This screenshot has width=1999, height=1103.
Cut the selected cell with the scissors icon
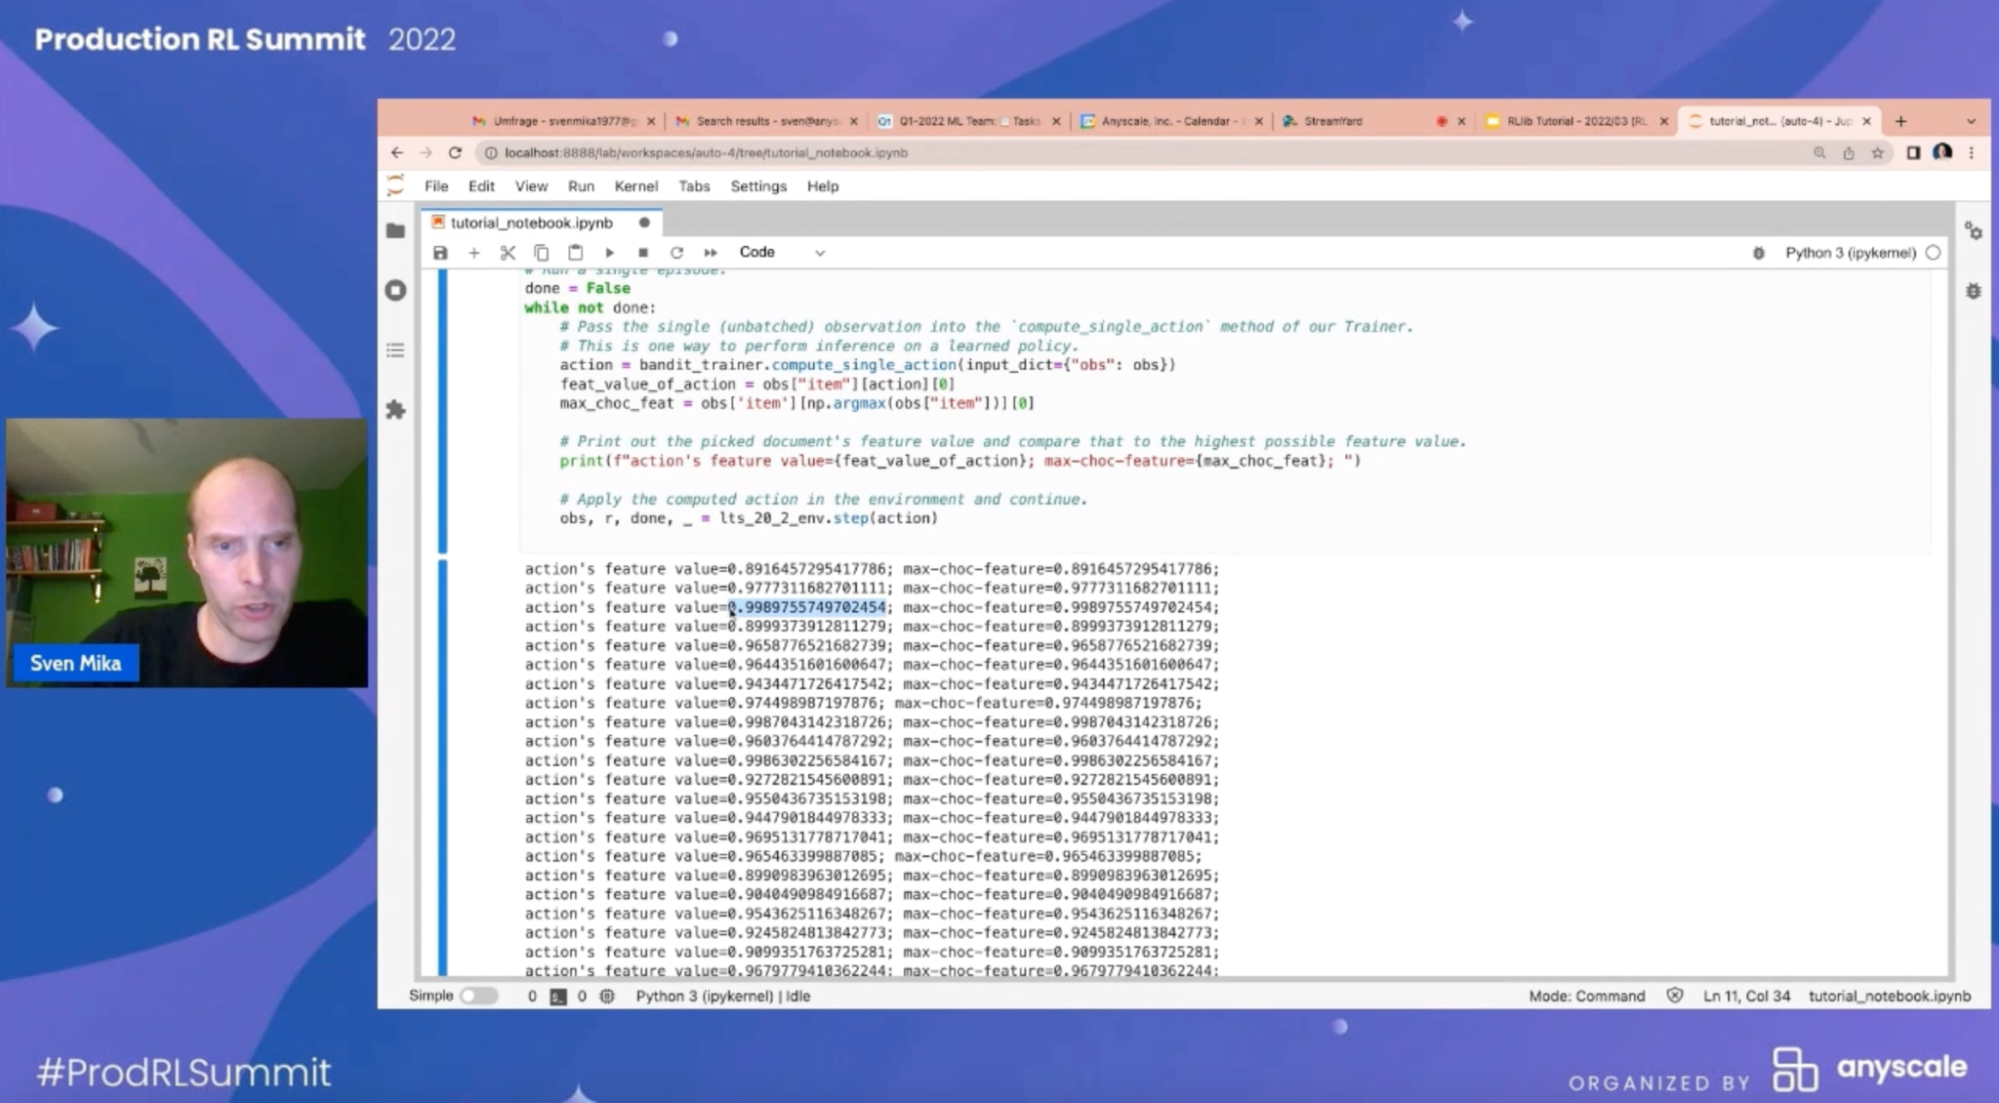tap(508, 253)
